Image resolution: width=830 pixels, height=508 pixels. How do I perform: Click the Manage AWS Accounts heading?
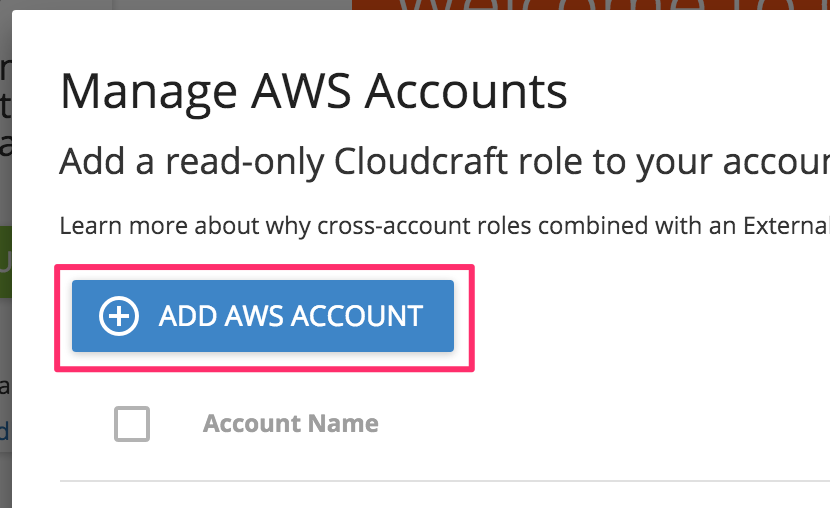pos(314,92)
